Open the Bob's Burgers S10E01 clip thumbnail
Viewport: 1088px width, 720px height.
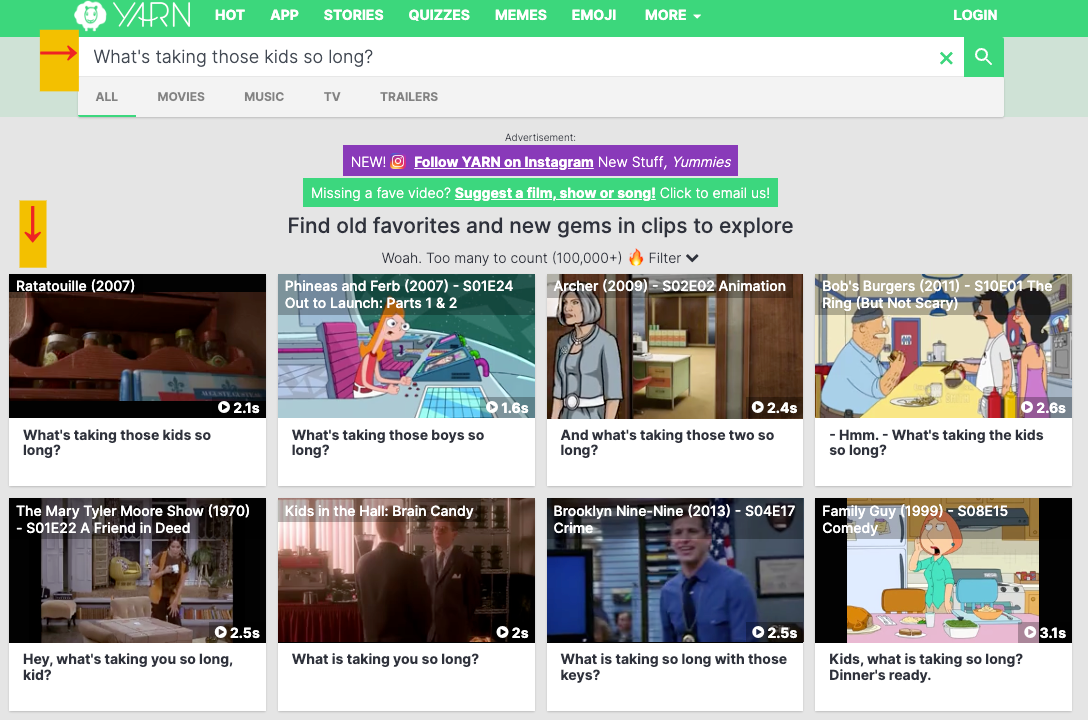[x=944, y=346]
